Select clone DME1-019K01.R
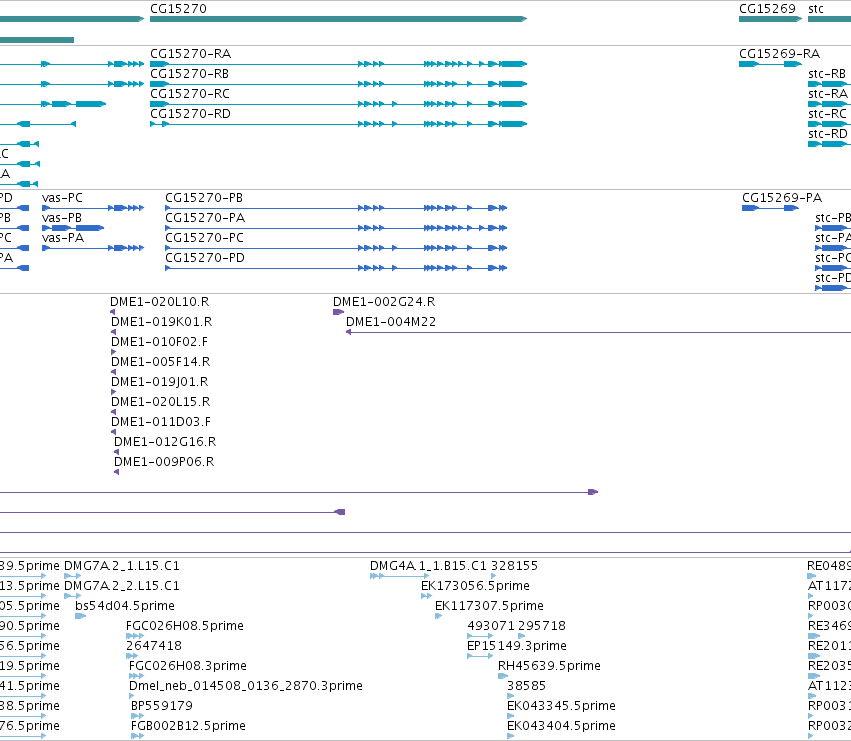 (162, 322)
